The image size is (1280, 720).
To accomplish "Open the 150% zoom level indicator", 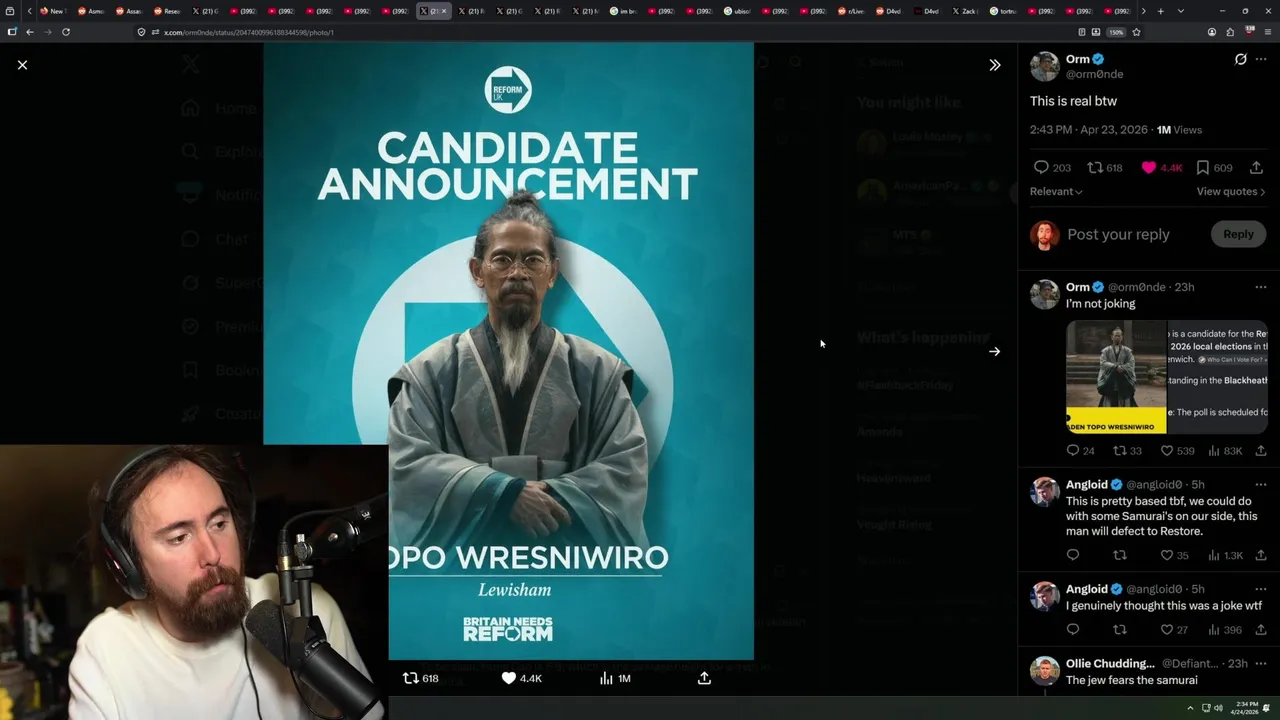I will 1115,32.
